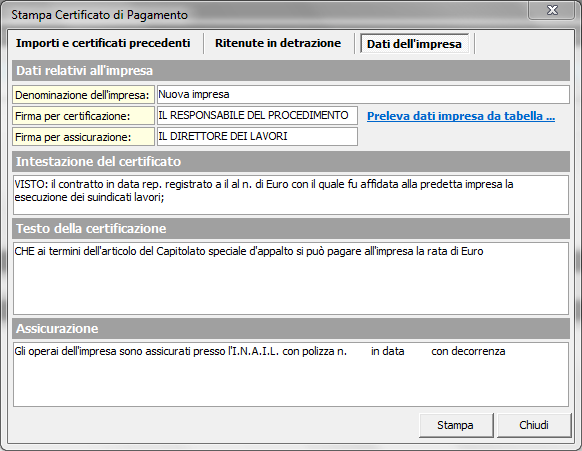
Task: Click the Assicurazione section header
Action: point(291,329)
